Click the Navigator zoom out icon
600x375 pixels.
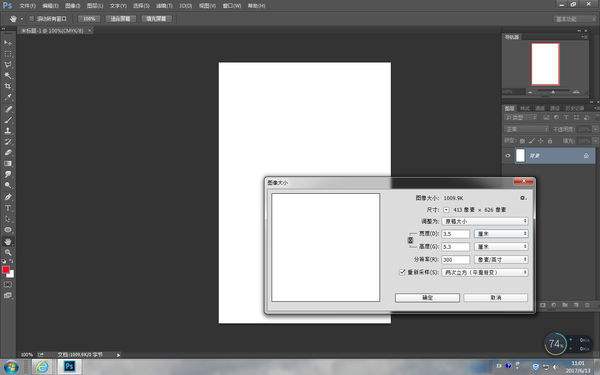pyautogui.click(x=530, y=92)
